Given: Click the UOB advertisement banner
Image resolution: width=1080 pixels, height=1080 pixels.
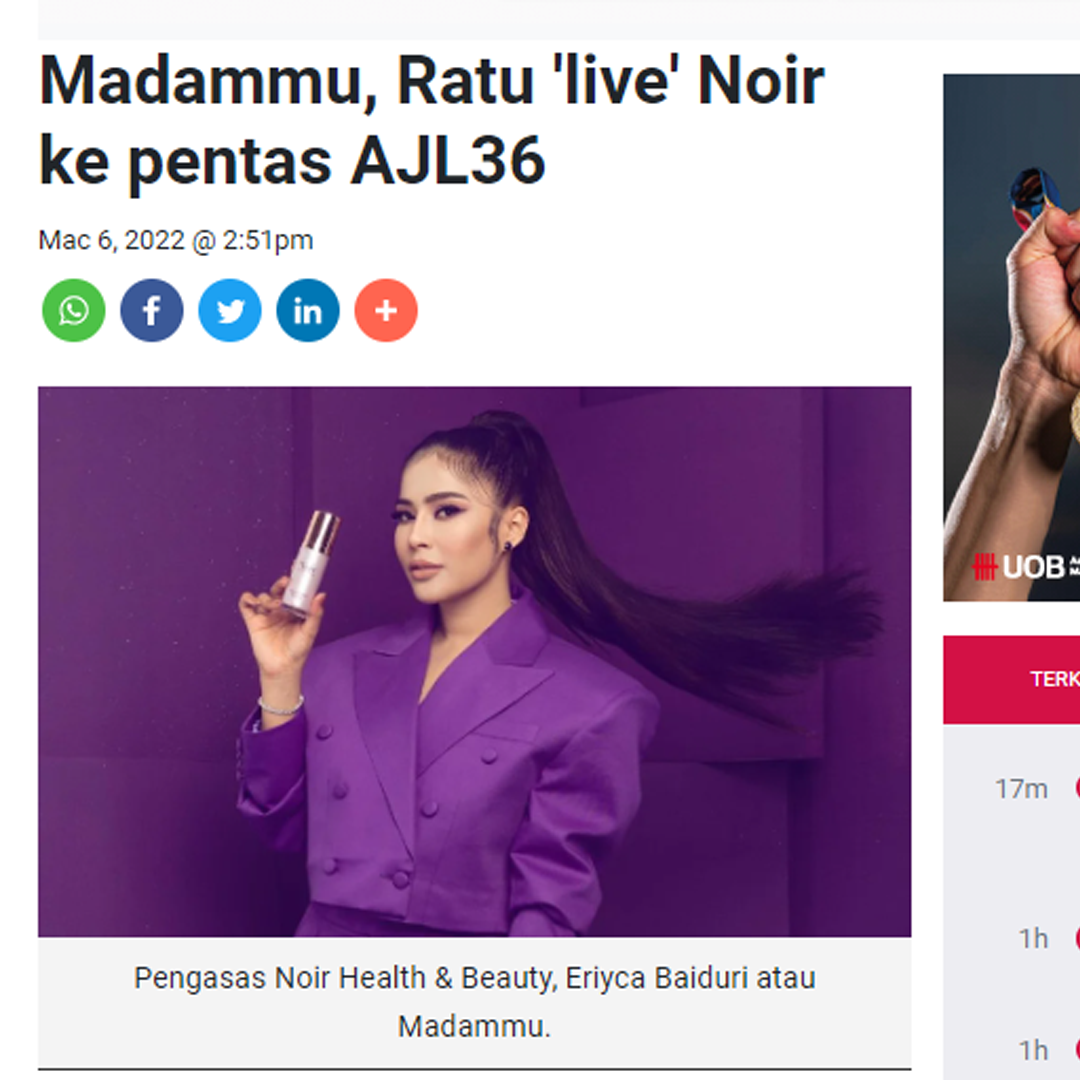Looking at the screenshot, I should coord(1011,338).
